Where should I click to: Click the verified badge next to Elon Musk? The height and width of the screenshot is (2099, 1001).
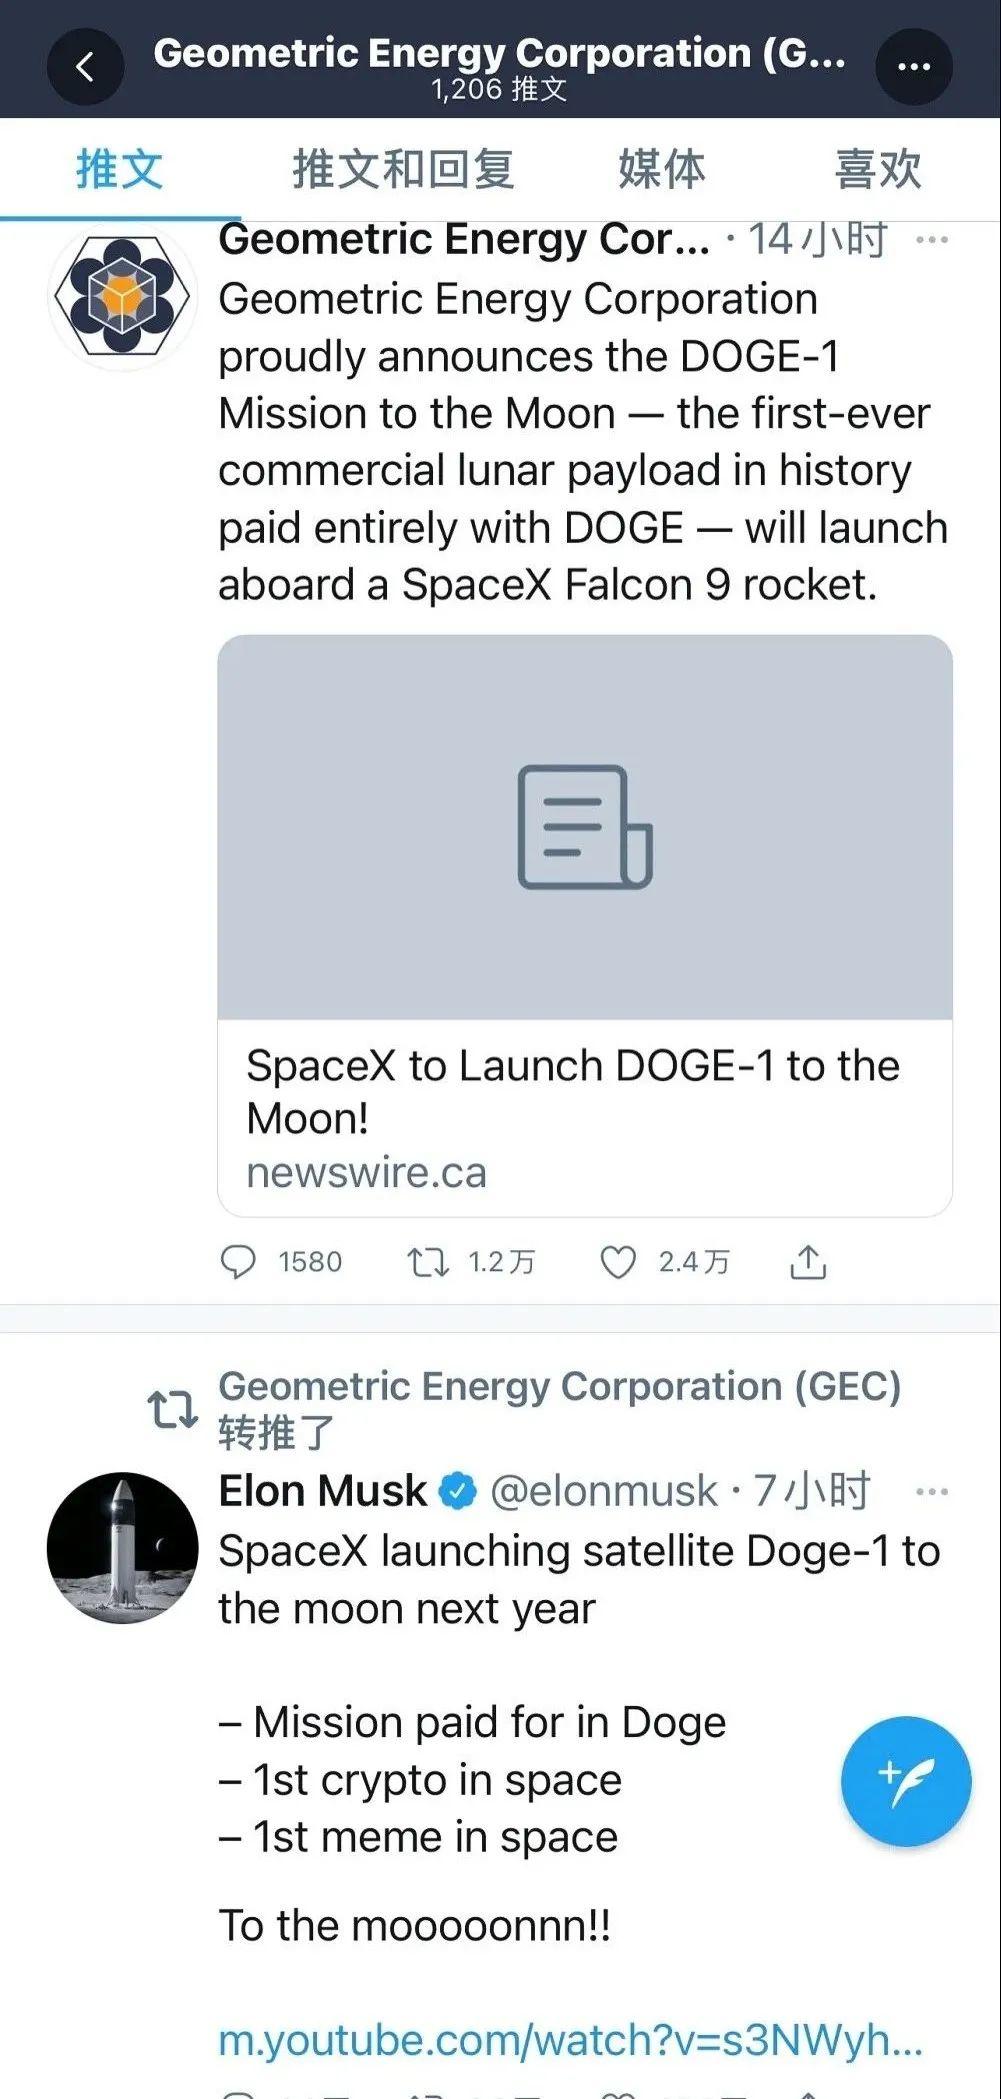click(456, 1490)
